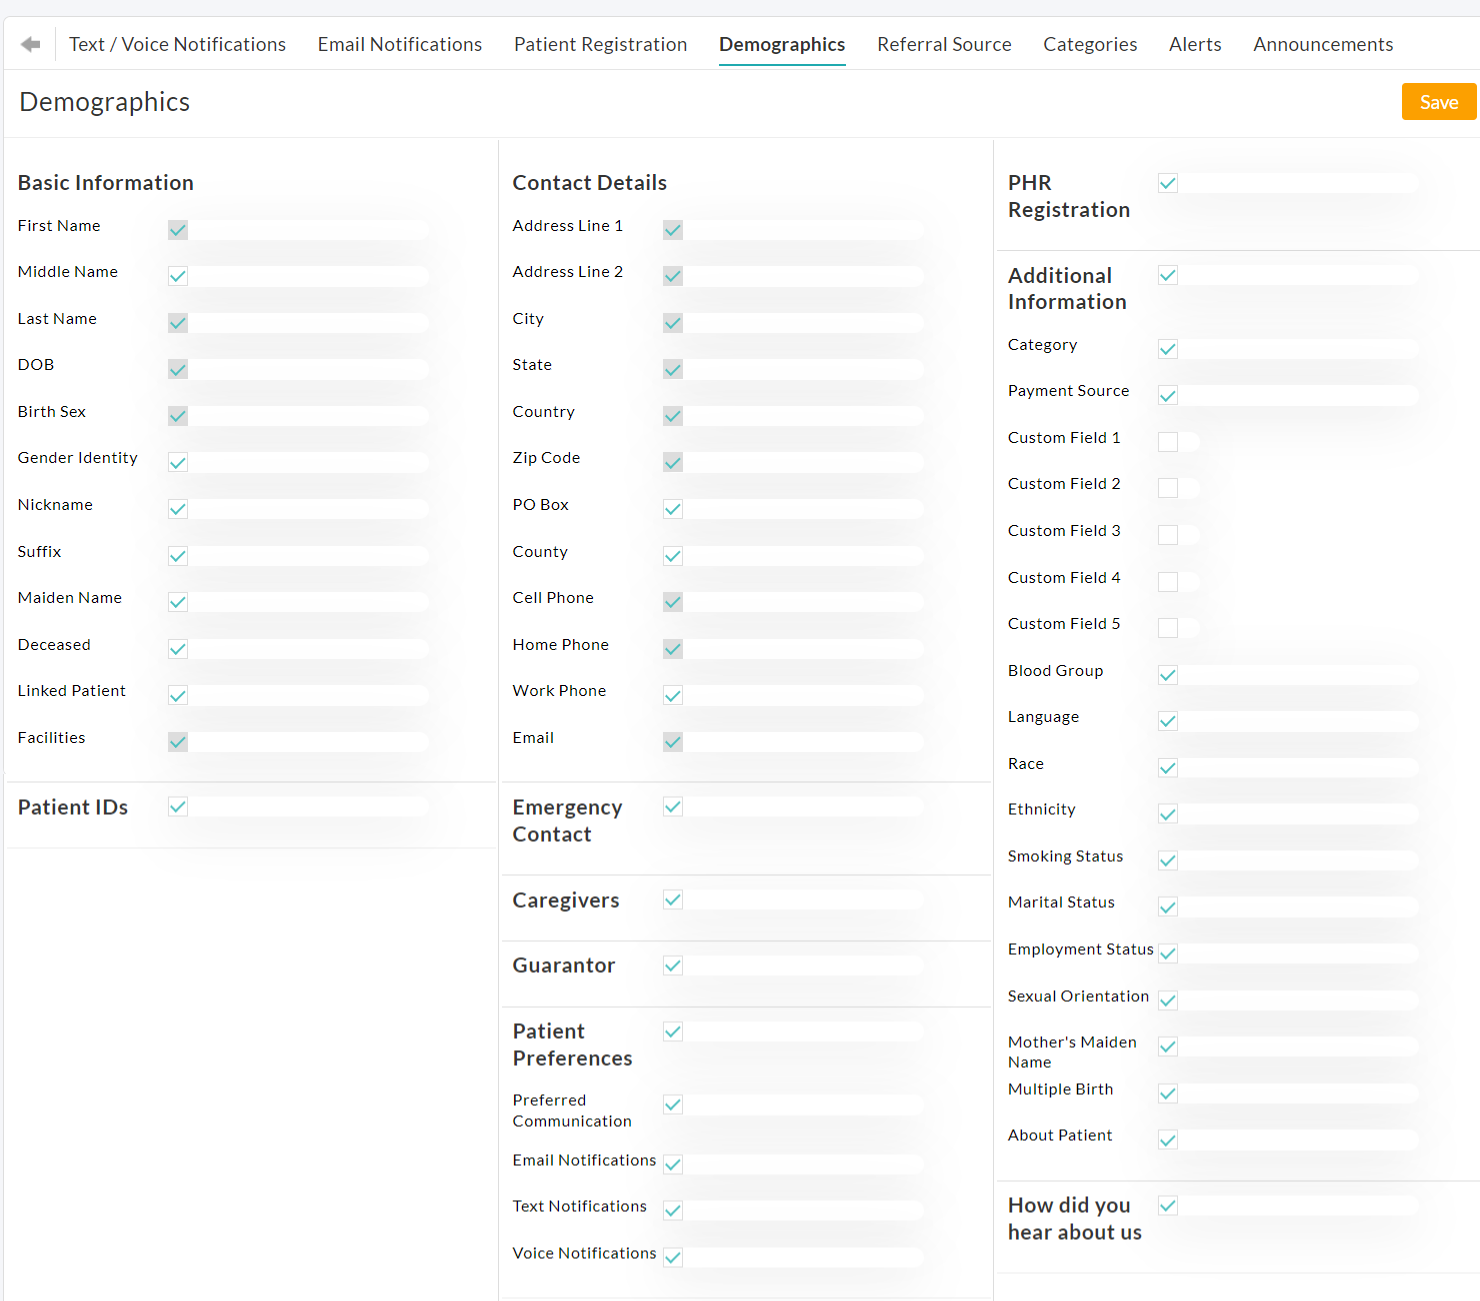Open the Alerts tab

click(1195, 44)
